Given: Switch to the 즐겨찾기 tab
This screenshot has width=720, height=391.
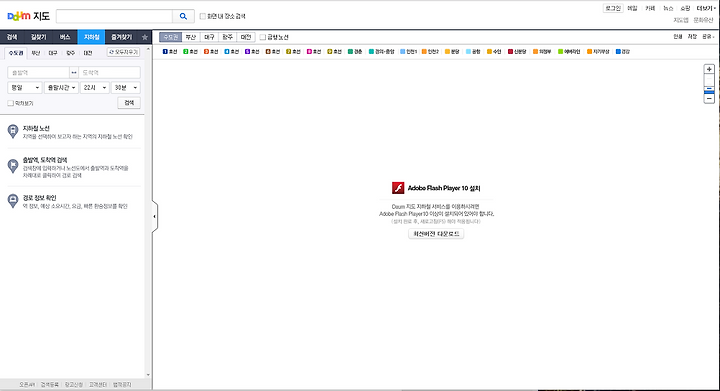Looking at the screenshot, I should coord(122,37).
